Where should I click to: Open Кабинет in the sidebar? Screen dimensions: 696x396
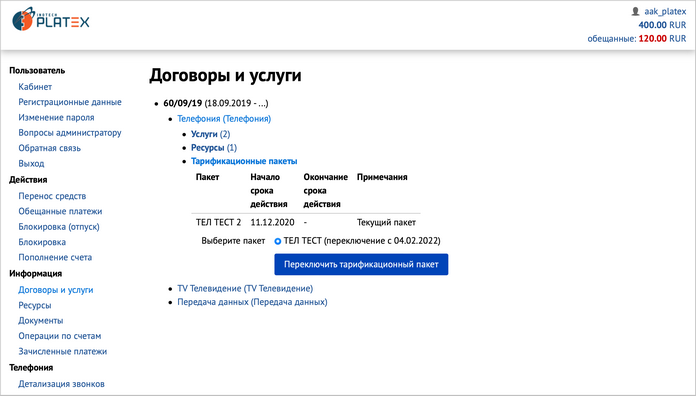pyautogui.click(x=35, y=87)
